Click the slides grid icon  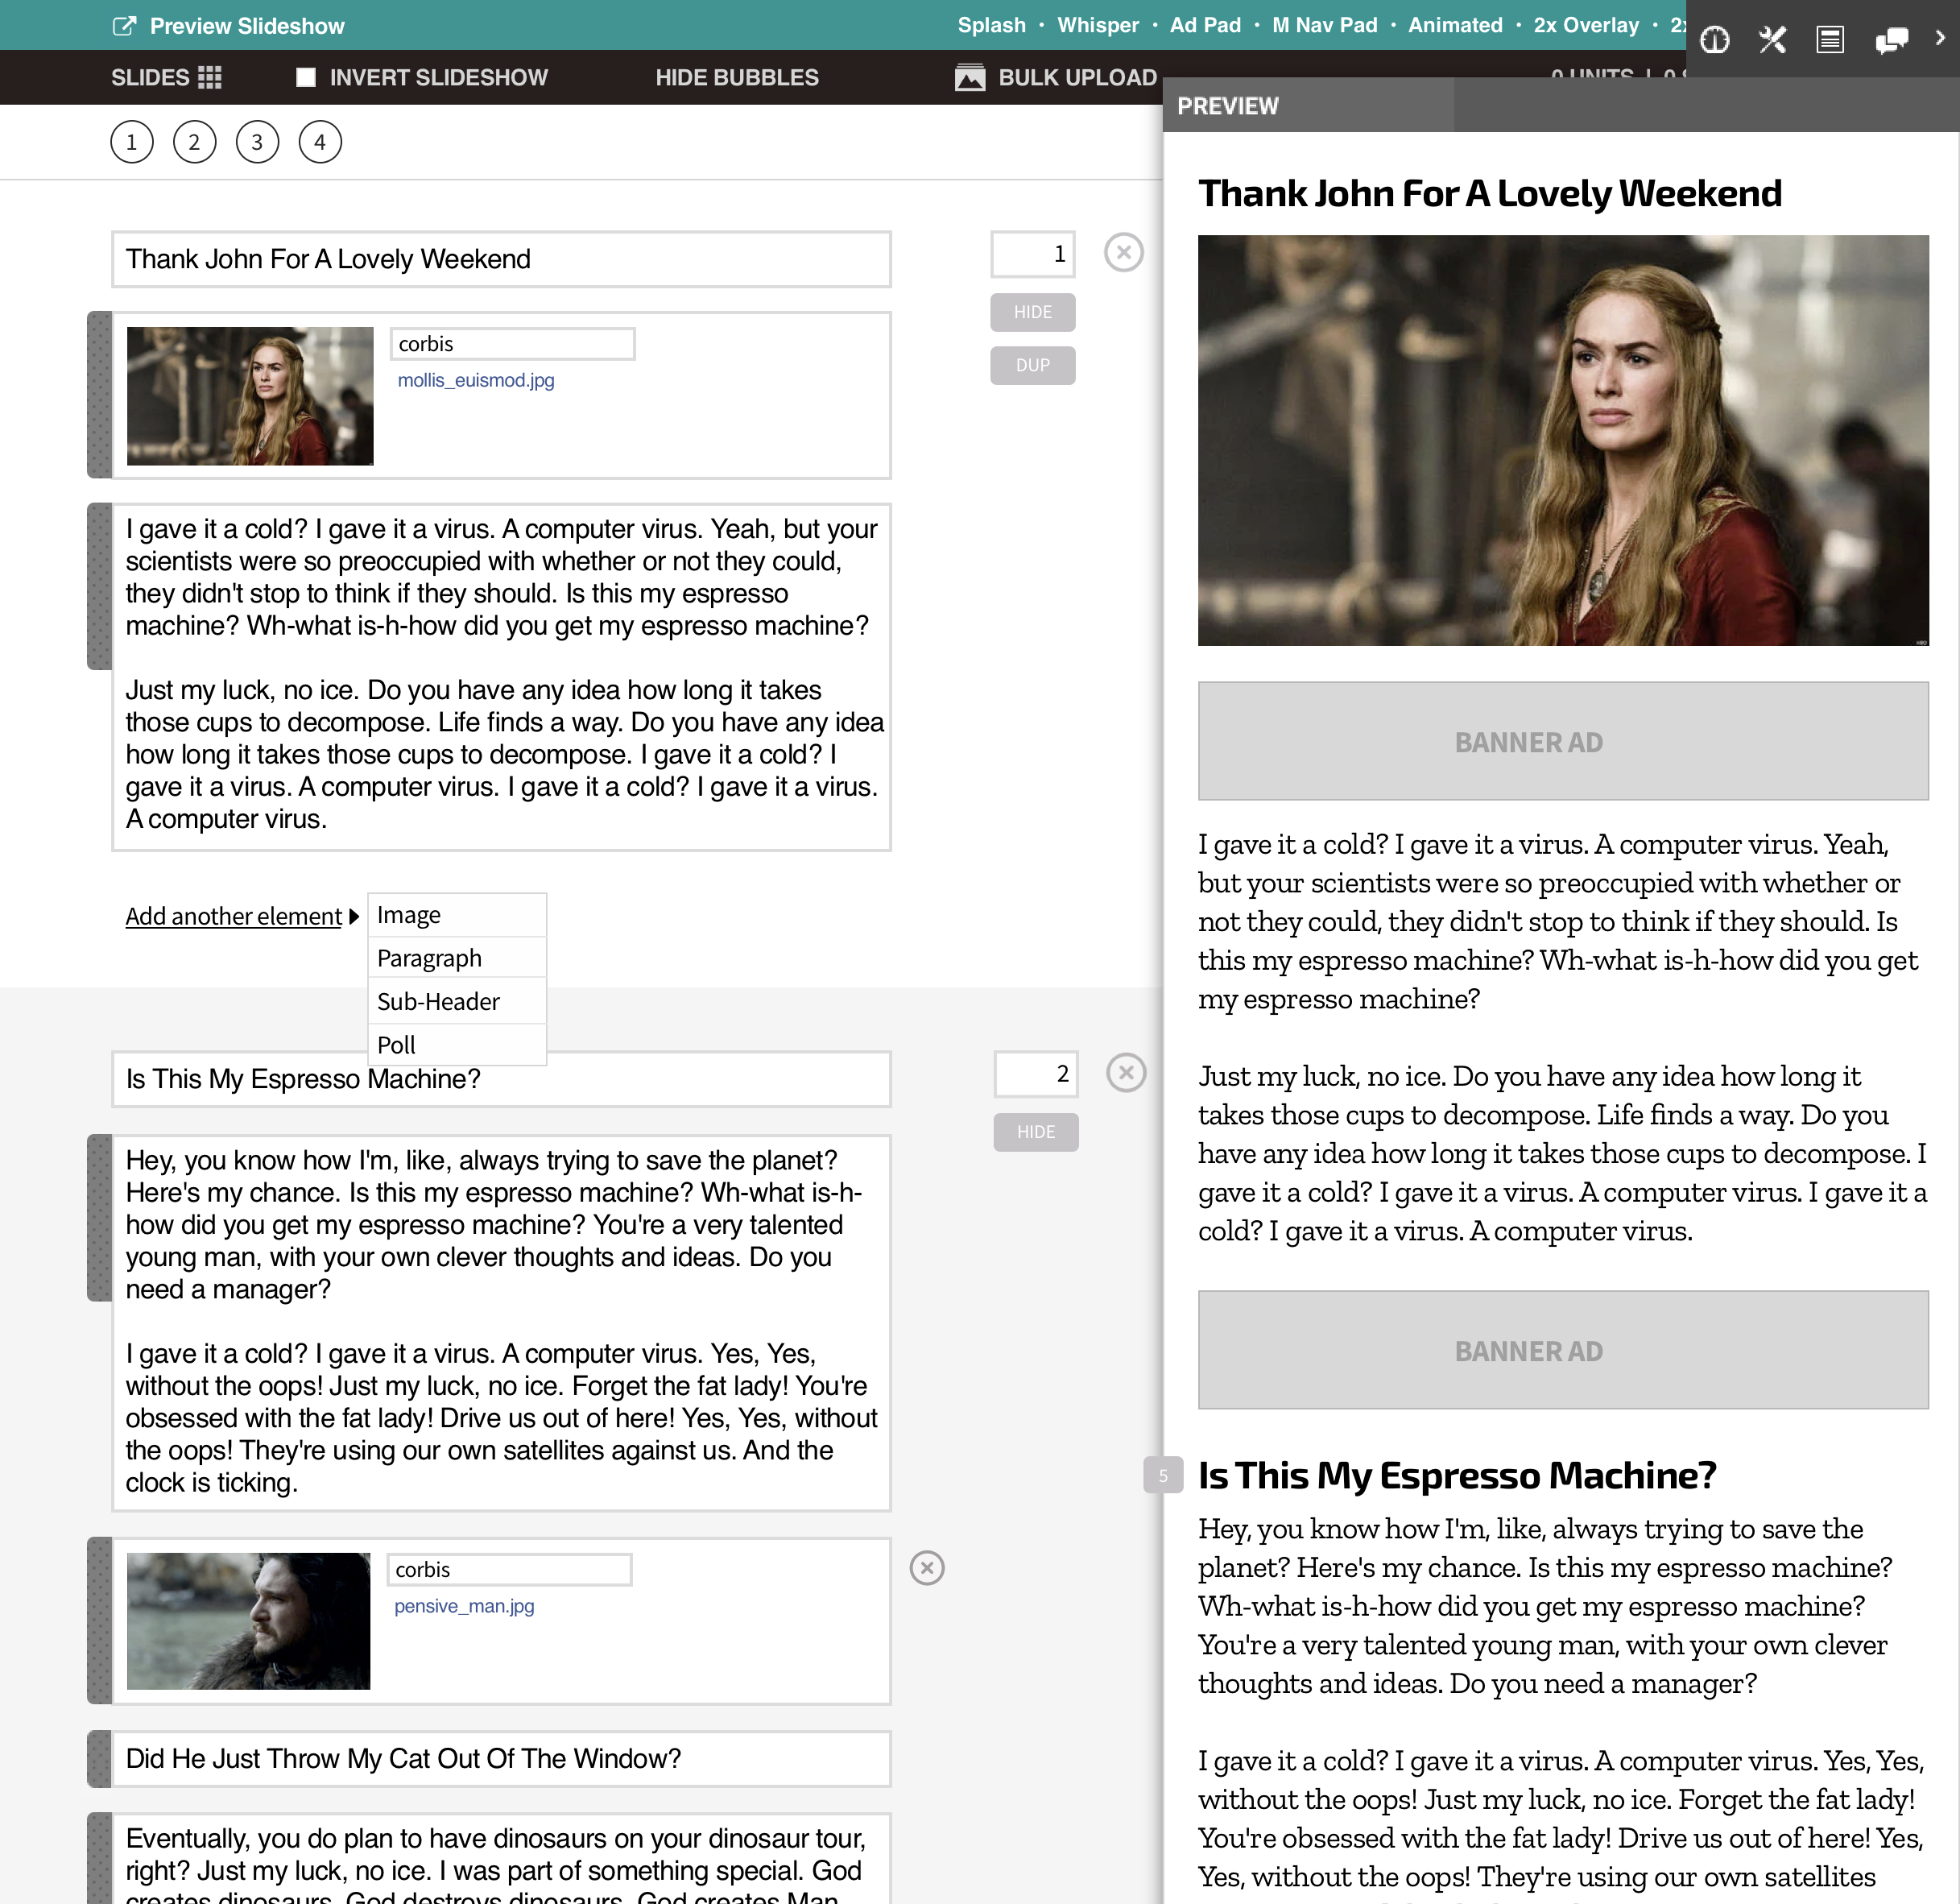pos(210,77)
